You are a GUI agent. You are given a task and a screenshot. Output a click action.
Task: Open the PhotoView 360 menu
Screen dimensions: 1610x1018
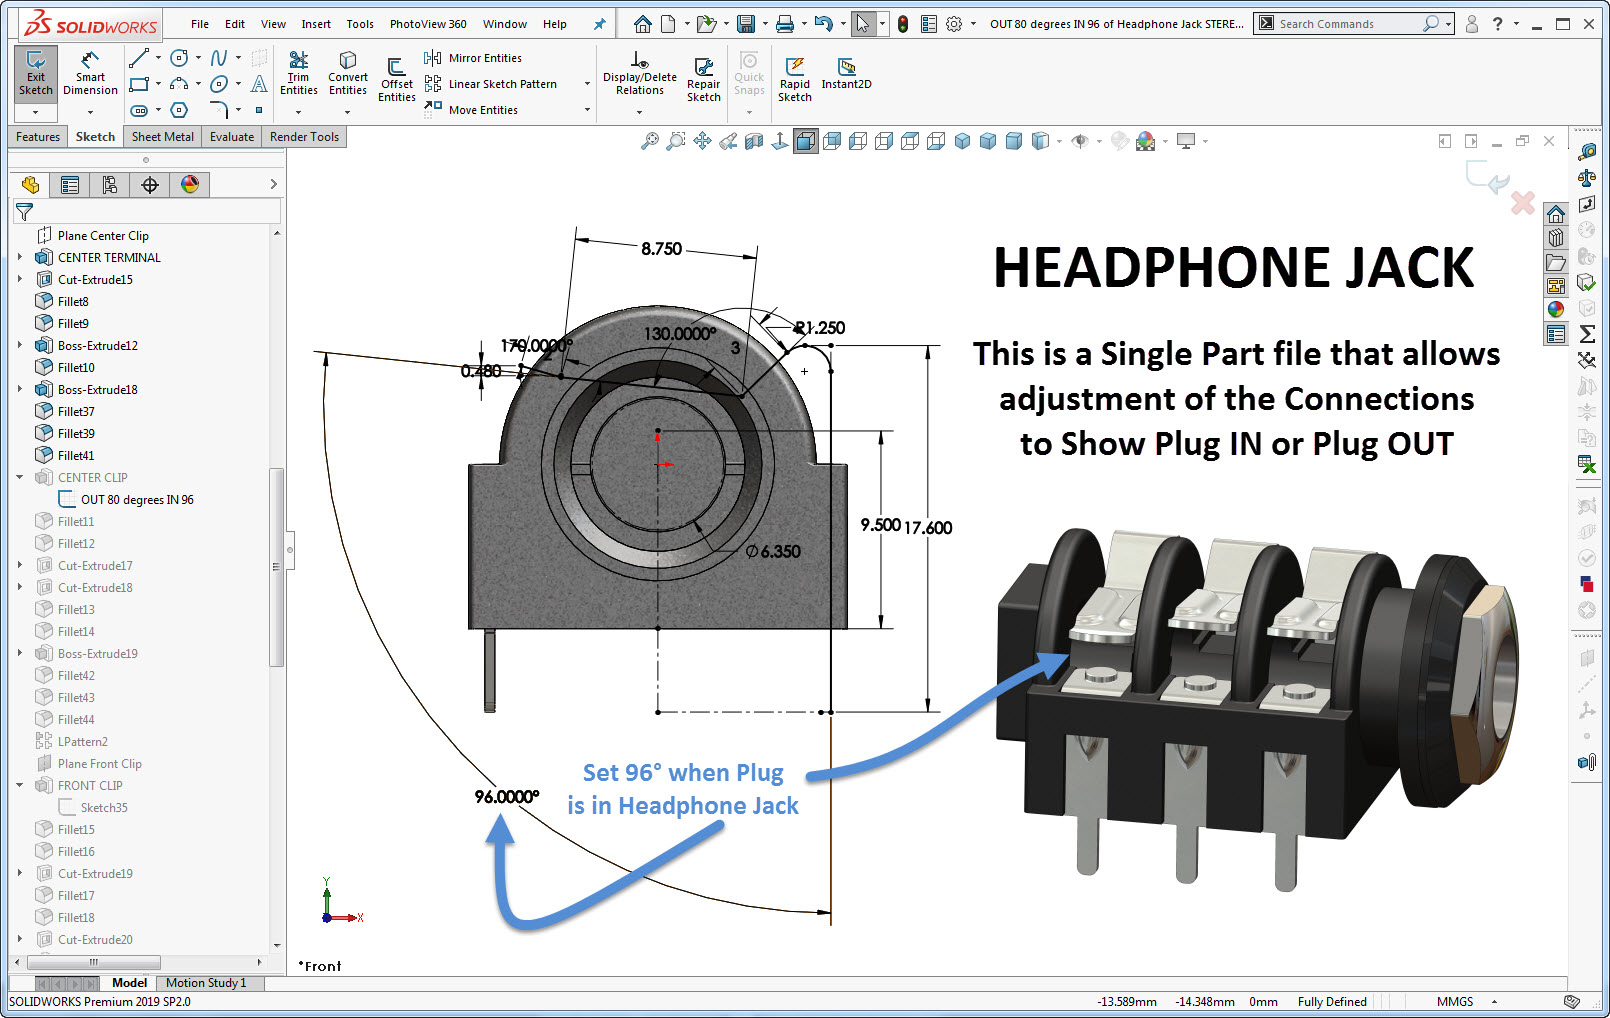[428, 24]
